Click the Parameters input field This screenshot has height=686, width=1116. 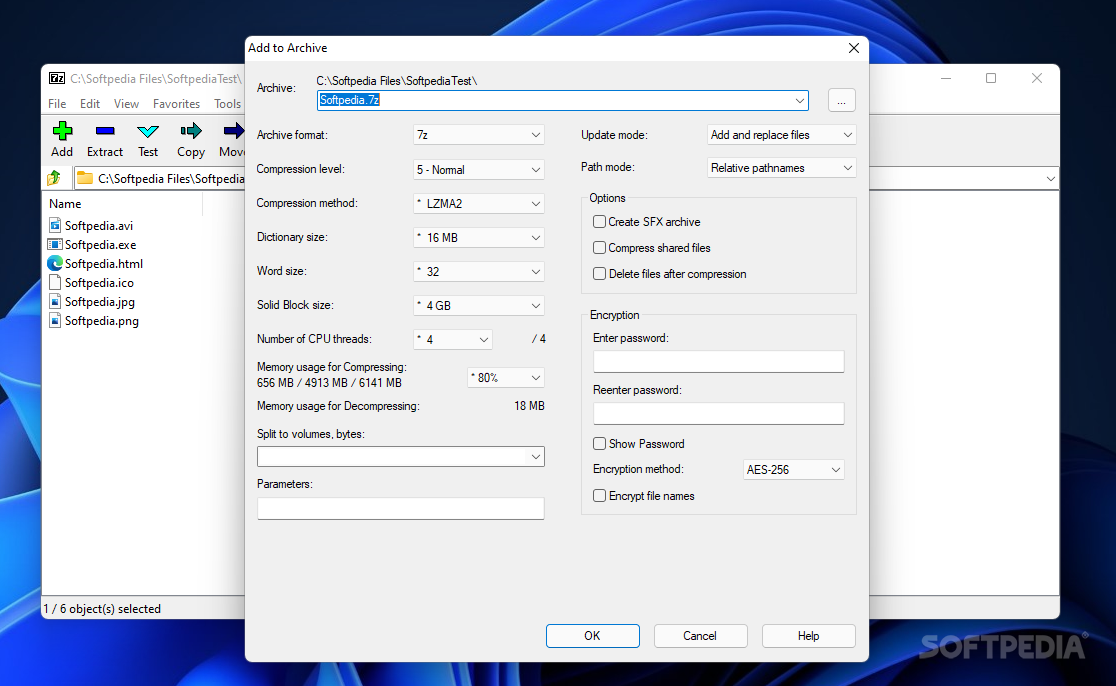(401, 508)
